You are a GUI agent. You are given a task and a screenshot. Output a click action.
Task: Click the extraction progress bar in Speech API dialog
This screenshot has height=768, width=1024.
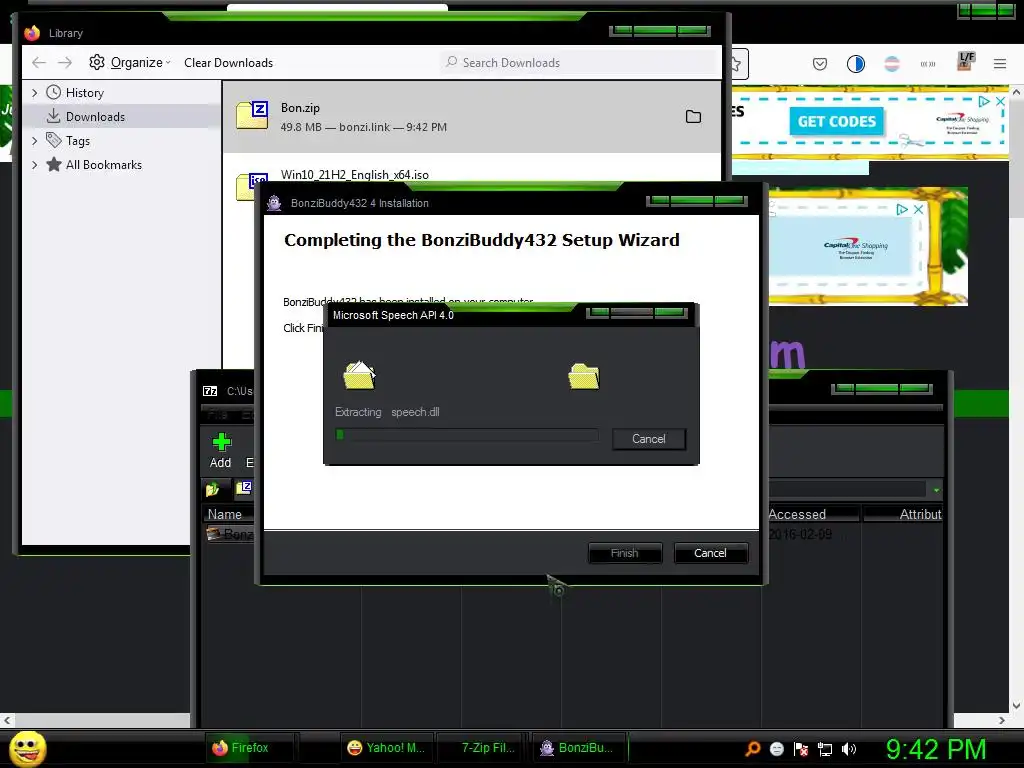[x=466, y=435]
